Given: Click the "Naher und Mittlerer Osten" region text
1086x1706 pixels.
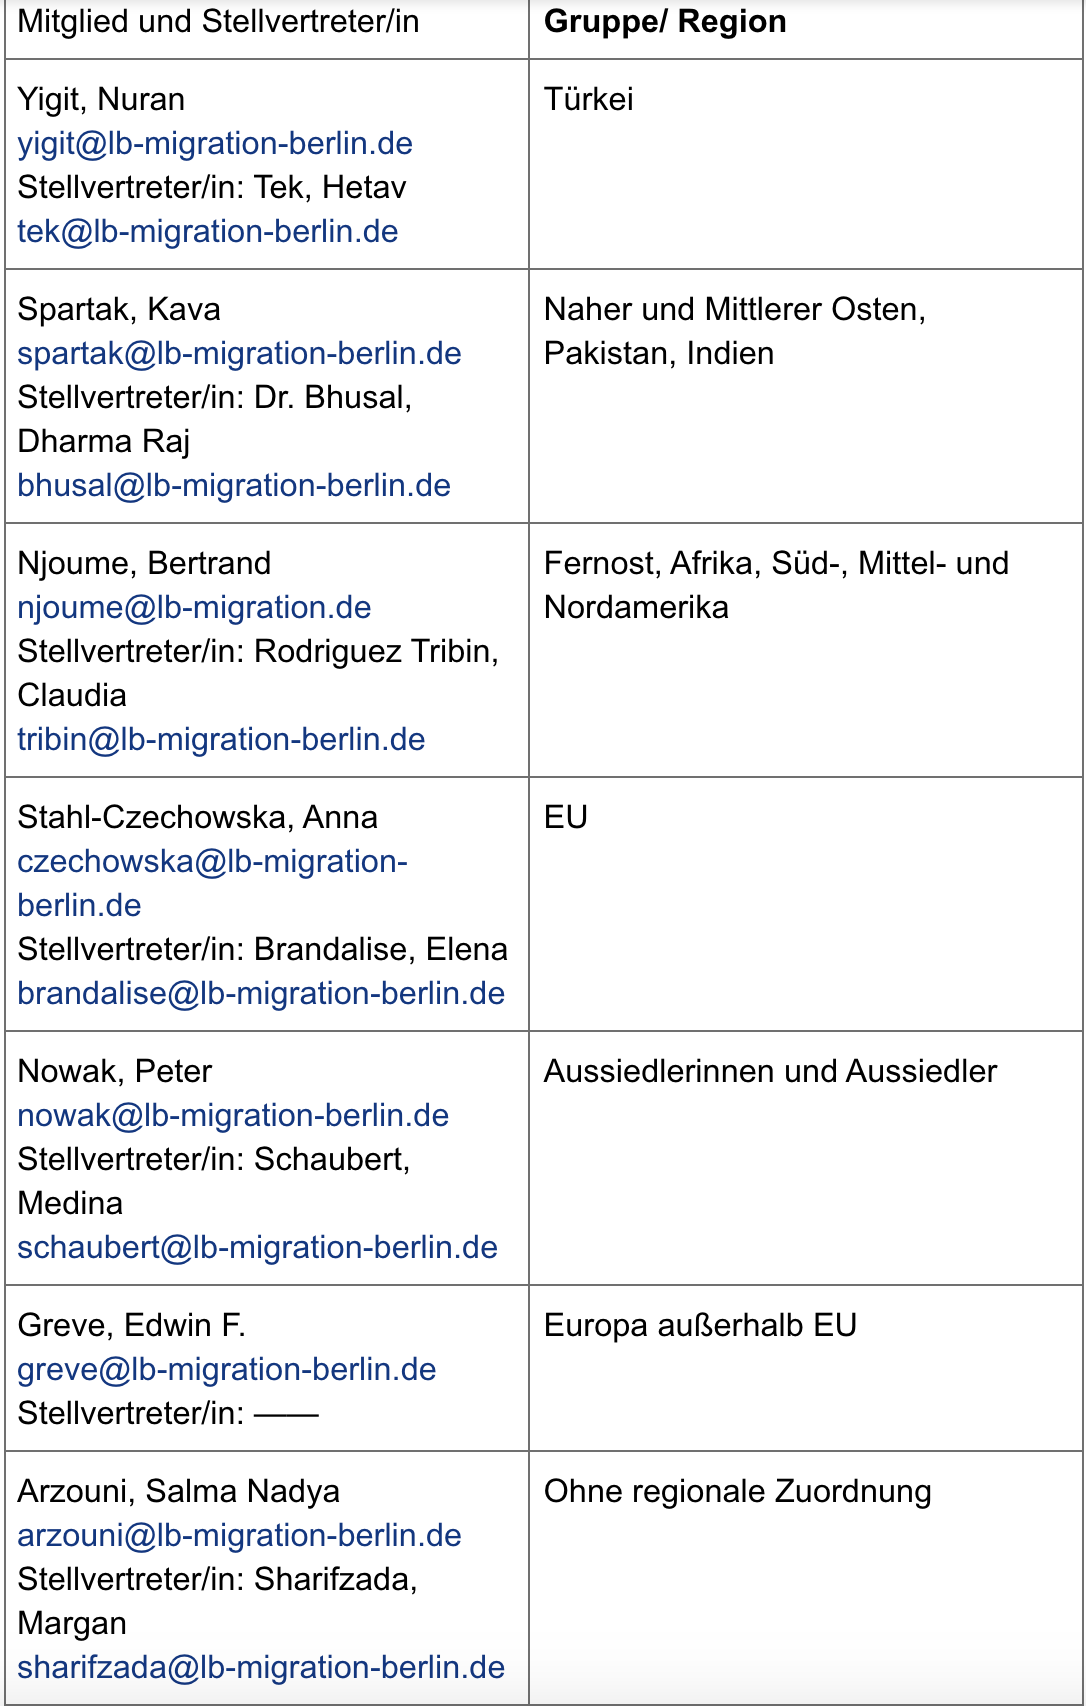Looking at the screenshot, I should (734, 310).
